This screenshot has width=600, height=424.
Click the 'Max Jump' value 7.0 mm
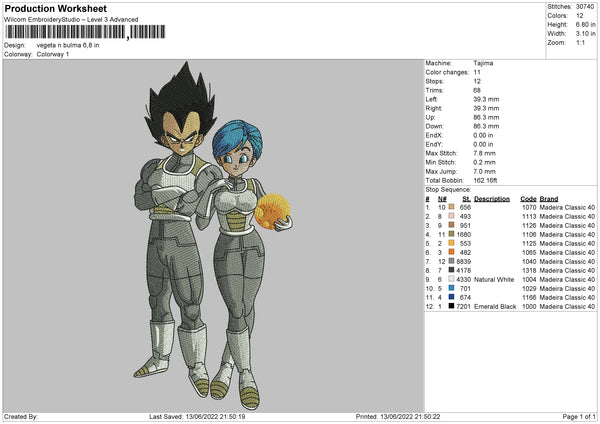484,171
